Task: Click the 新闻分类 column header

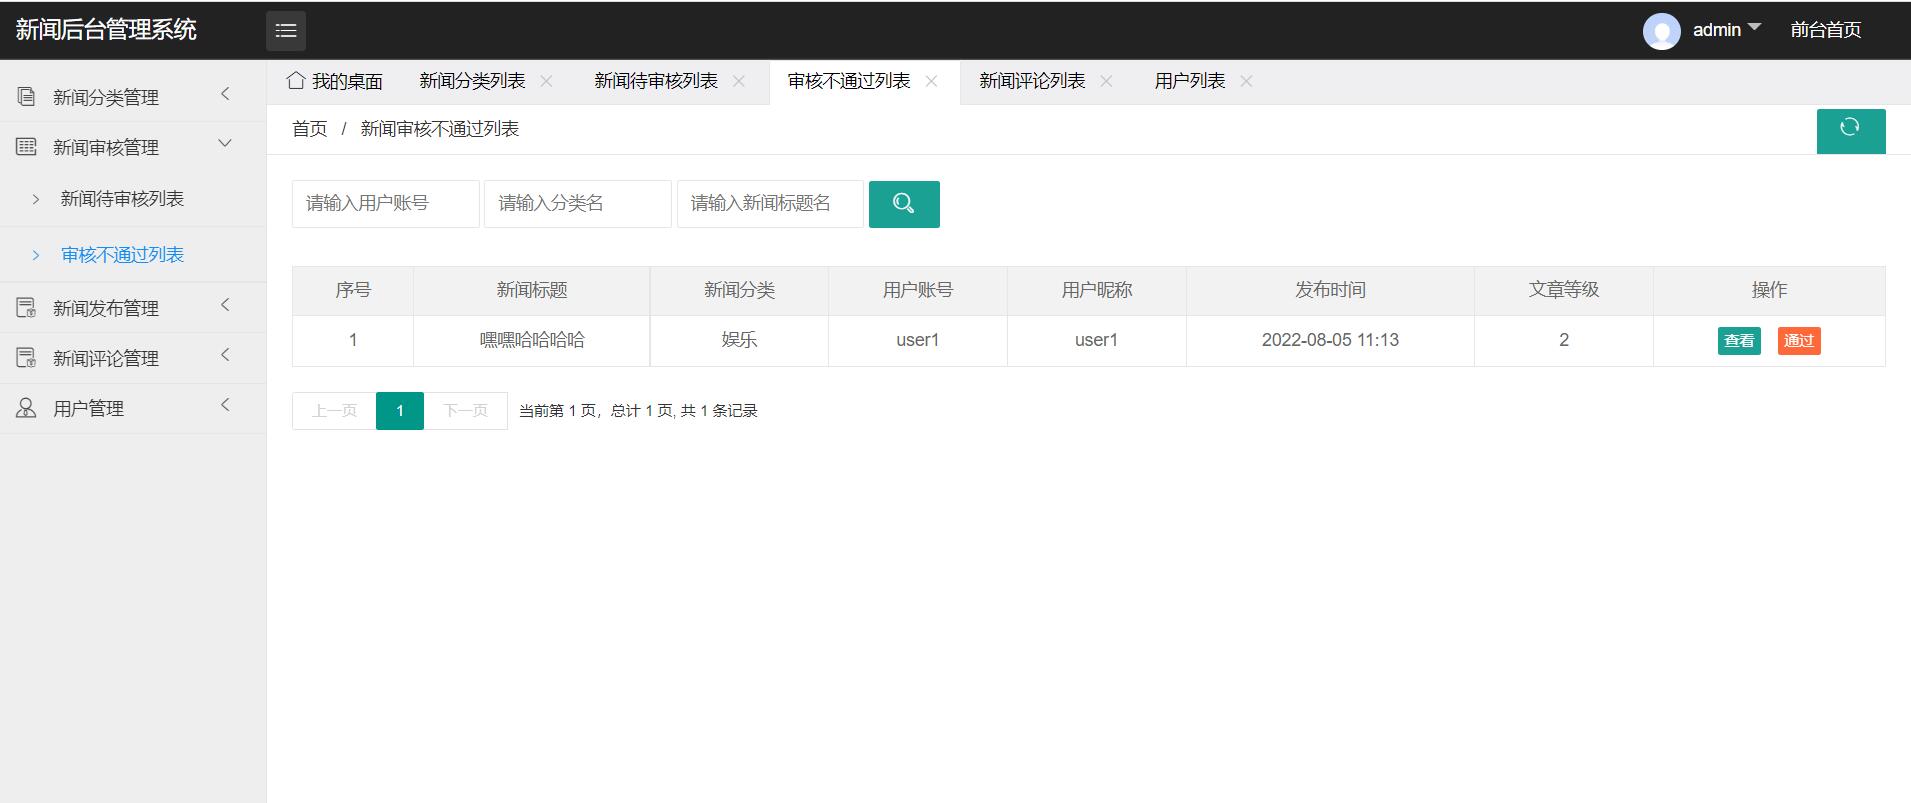Action: tap(739, 290)
